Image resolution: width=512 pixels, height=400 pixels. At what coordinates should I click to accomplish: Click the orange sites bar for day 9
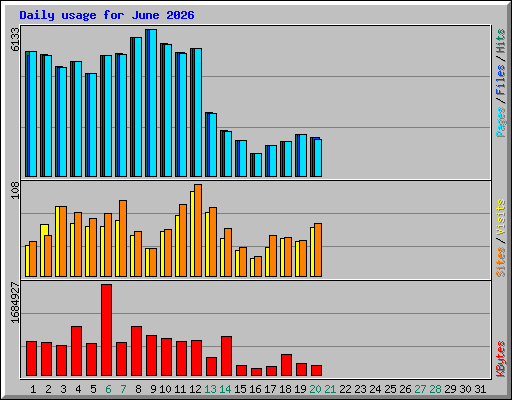click(x=153, y=263)
